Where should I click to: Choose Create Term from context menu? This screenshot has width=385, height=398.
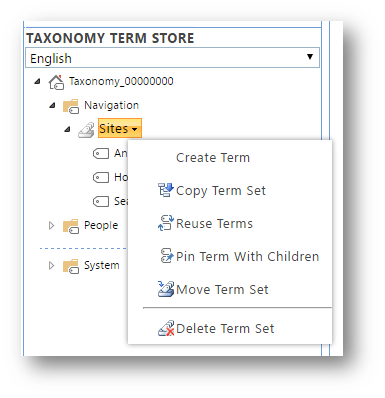click(x=213, y=158)
